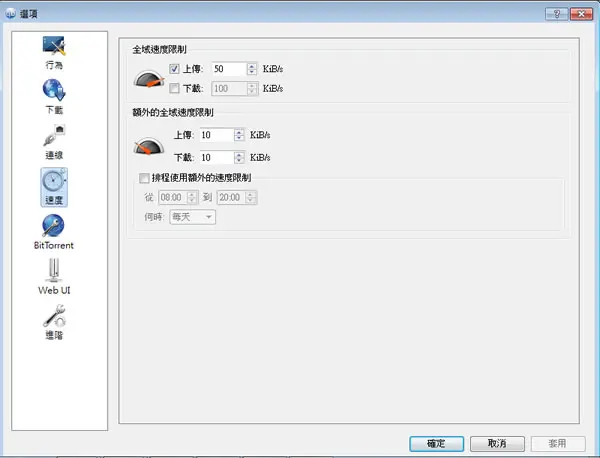
Task: Click the help question mark icon
Action: tap(556, 14)
